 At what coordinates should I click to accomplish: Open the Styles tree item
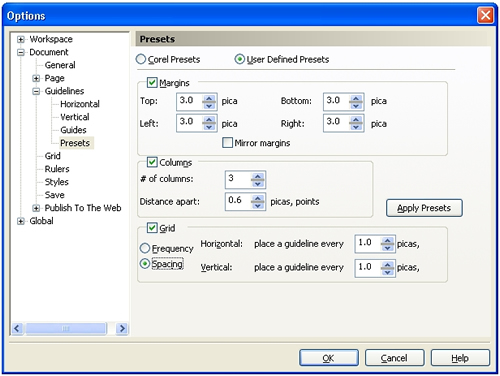coord(57,182)
